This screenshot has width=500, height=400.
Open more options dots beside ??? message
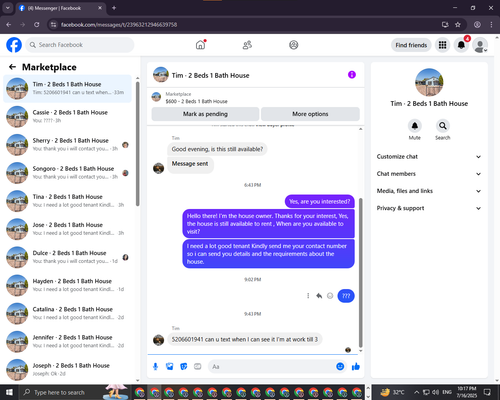[x=308, y=296]
